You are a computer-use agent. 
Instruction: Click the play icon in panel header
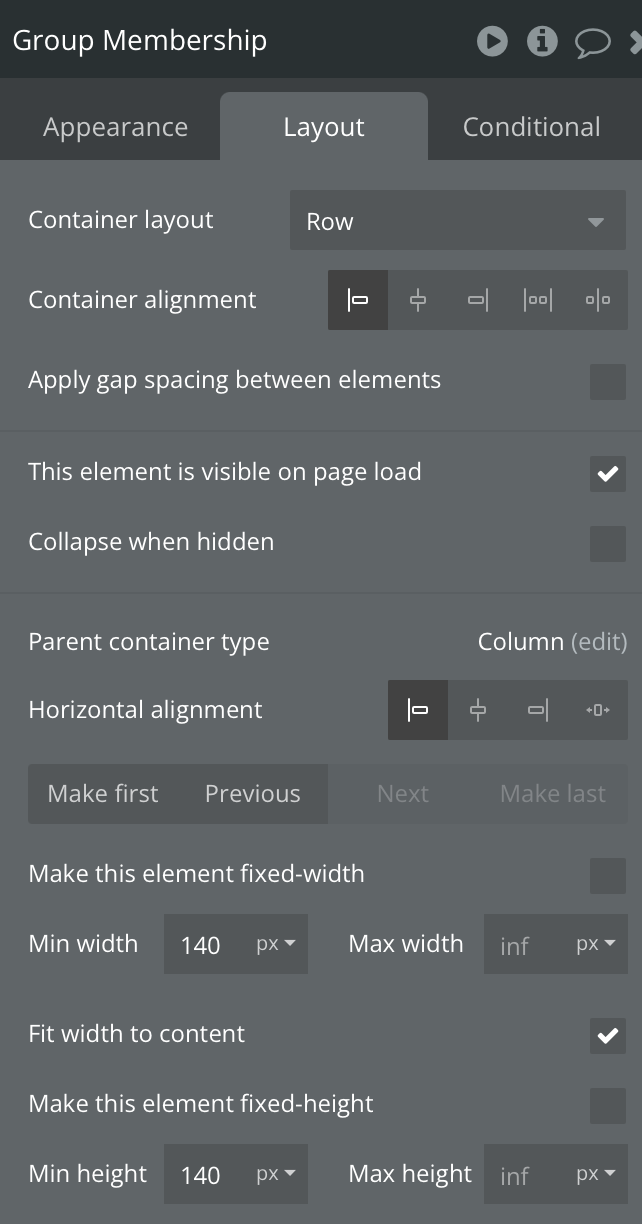(492, 41)
